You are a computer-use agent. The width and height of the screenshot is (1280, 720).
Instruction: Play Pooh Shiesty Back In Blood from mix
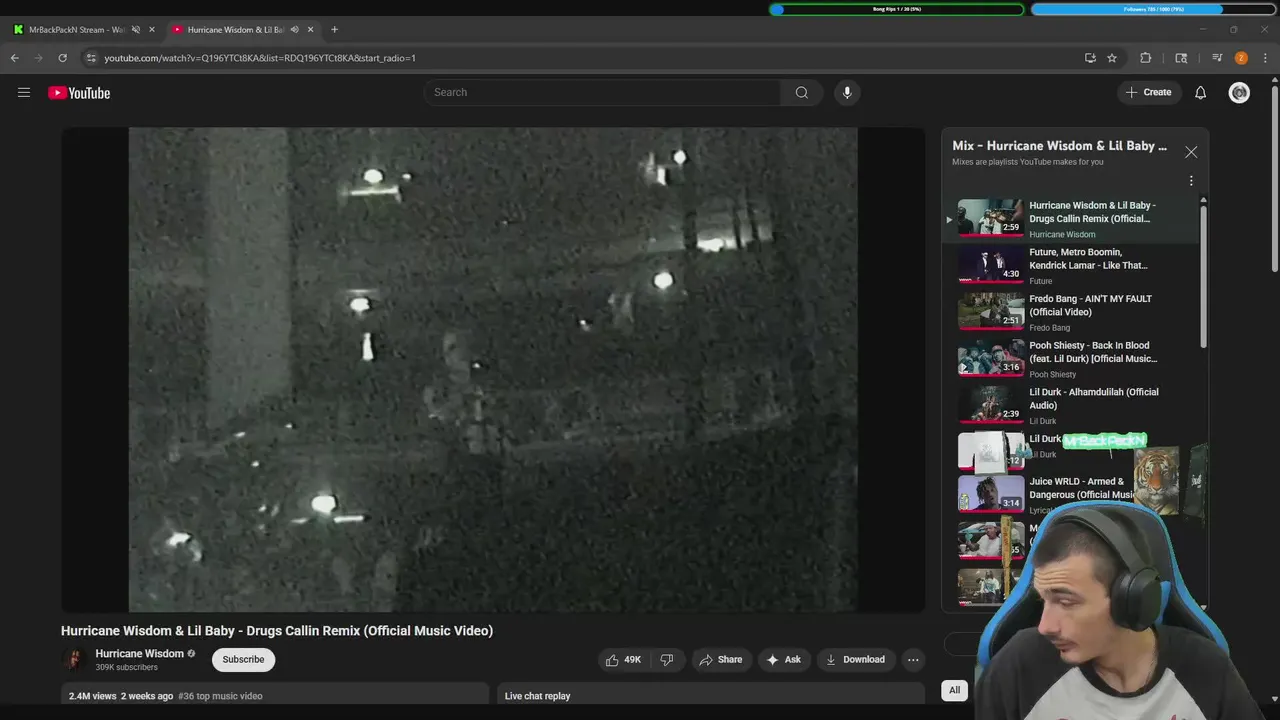coord(1070,359)
